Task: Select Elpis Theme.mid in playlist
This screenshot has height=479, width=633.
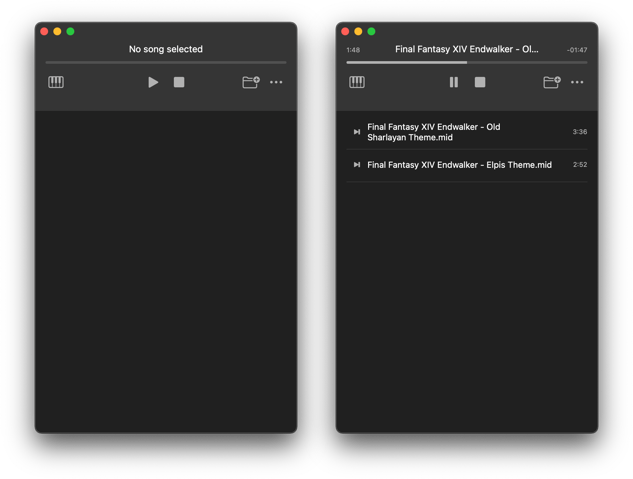Action: point(467,165)
